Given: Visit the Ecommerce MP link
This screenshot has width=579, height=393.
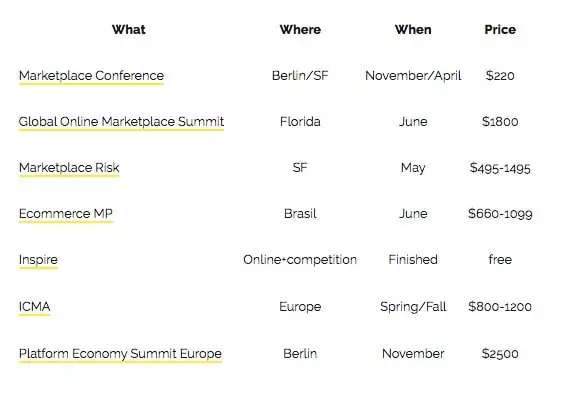Looking at the screenshot, I should click(x=66, y=213).
